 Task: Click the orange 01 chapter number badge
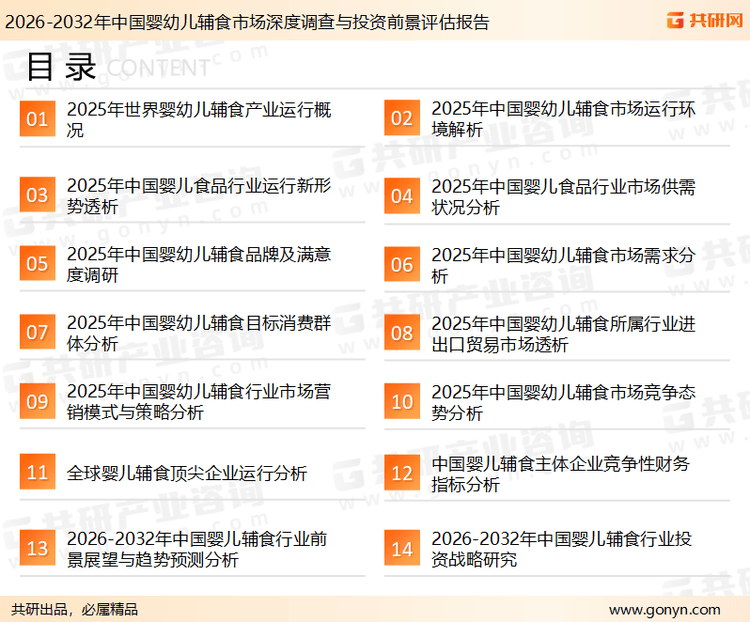click(37, 119)
